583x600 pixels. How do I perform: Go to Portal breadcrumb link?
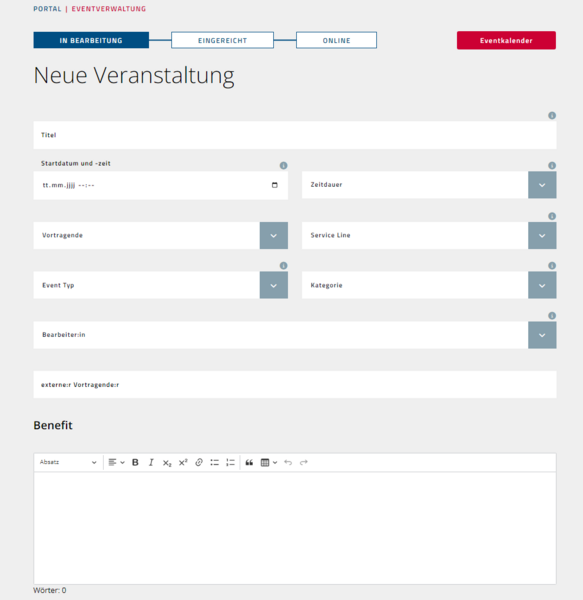coord(47,8)
